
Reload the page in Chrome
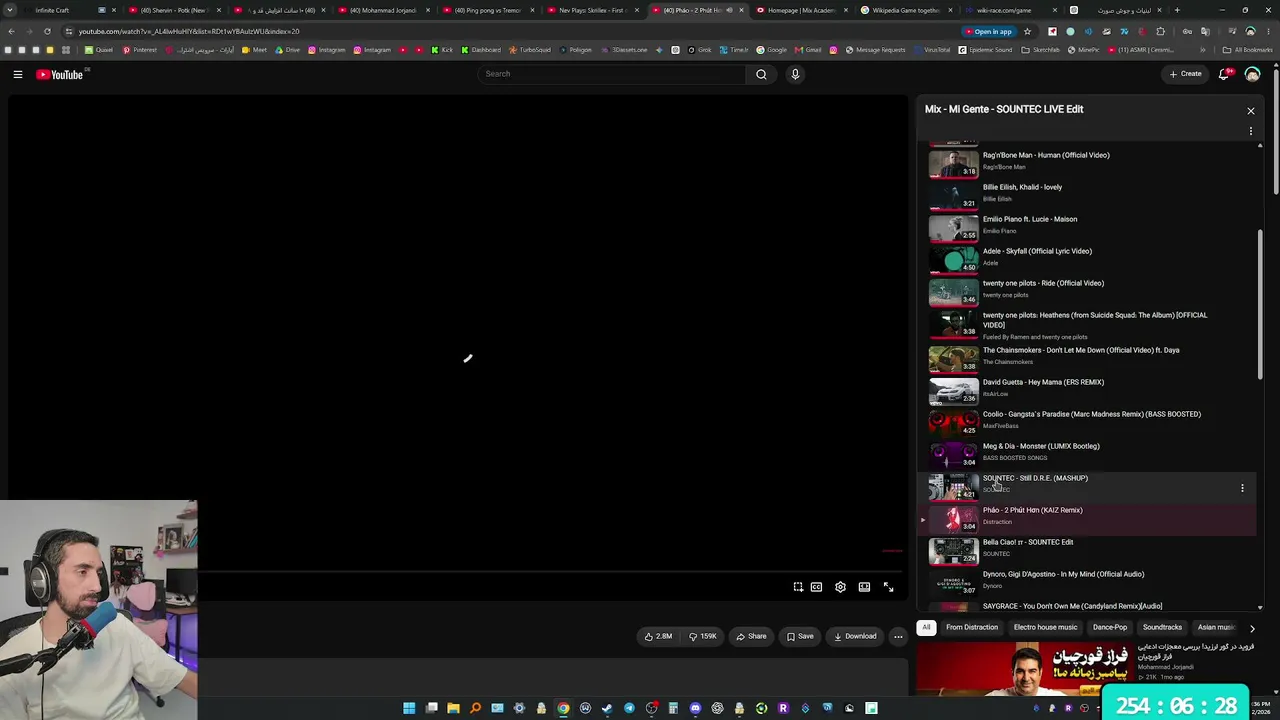pos(47,31)
